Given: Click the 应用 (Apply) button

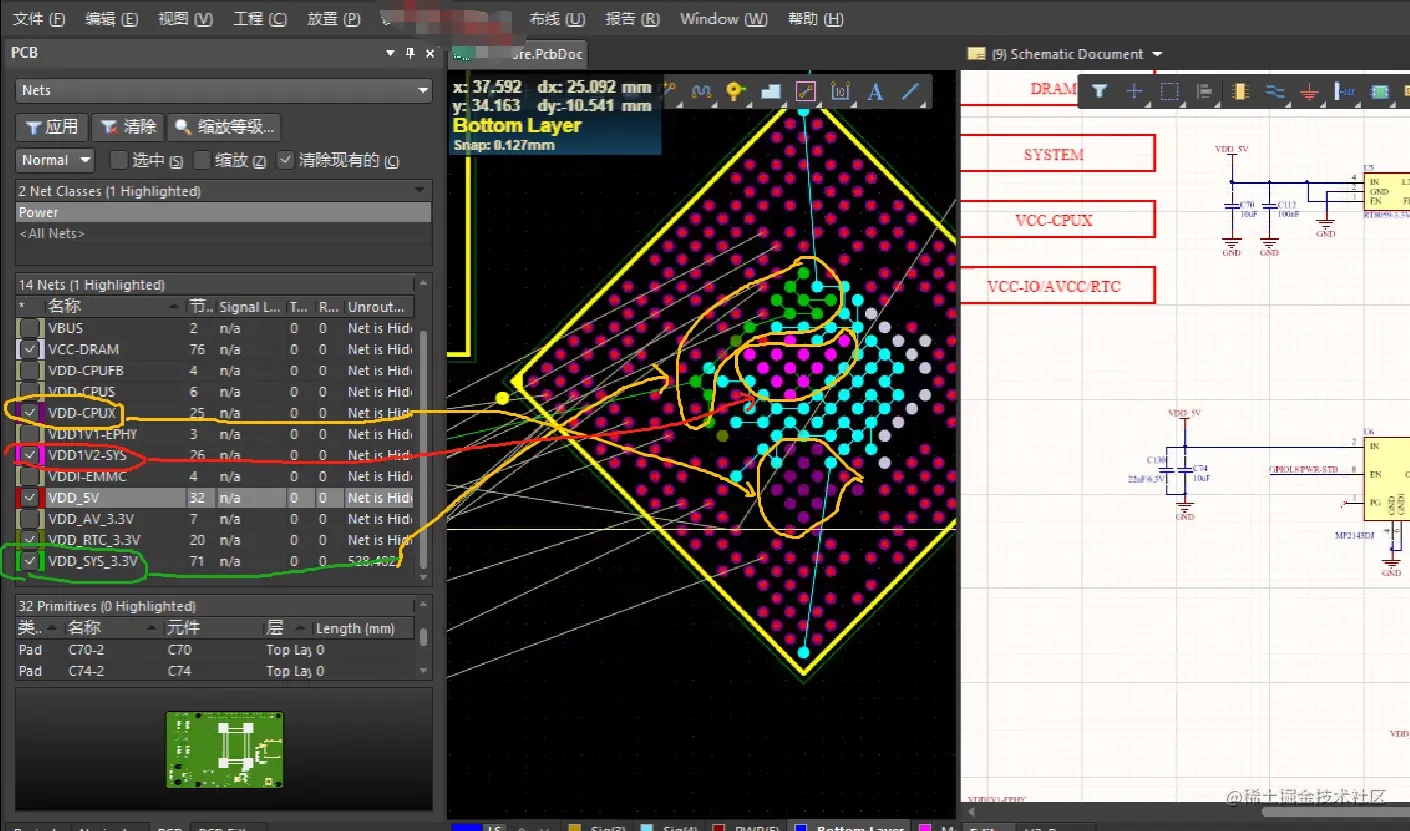Looking at the screenshot, I should point(52,127).
